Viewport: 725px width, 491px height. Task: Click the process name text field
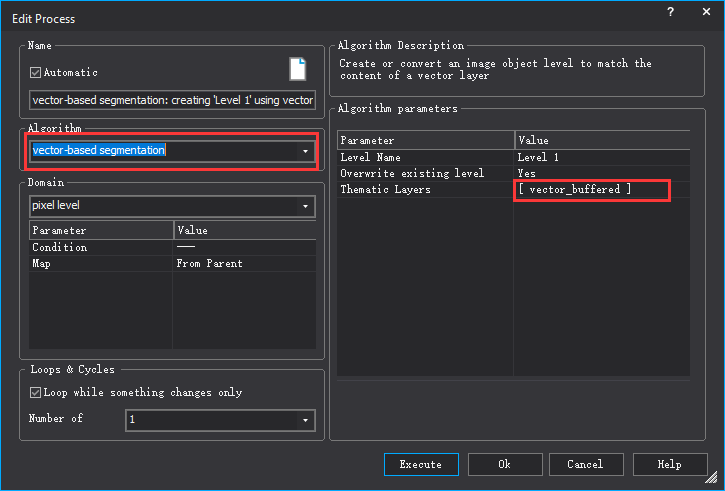[x=172, y=100]
